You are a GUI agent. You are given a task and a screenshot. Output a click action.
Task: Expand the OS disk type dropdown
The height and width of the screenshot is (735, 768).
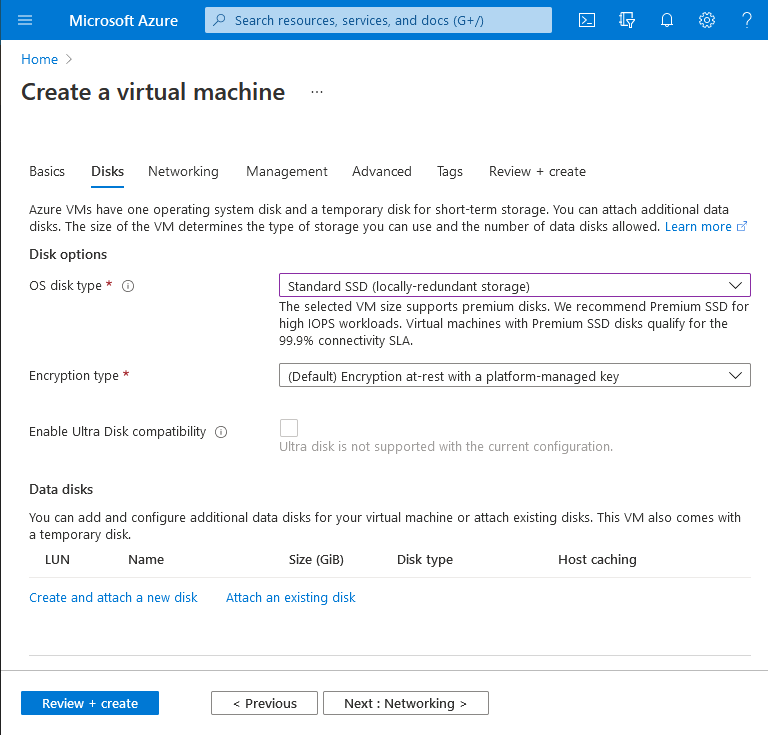514,286
